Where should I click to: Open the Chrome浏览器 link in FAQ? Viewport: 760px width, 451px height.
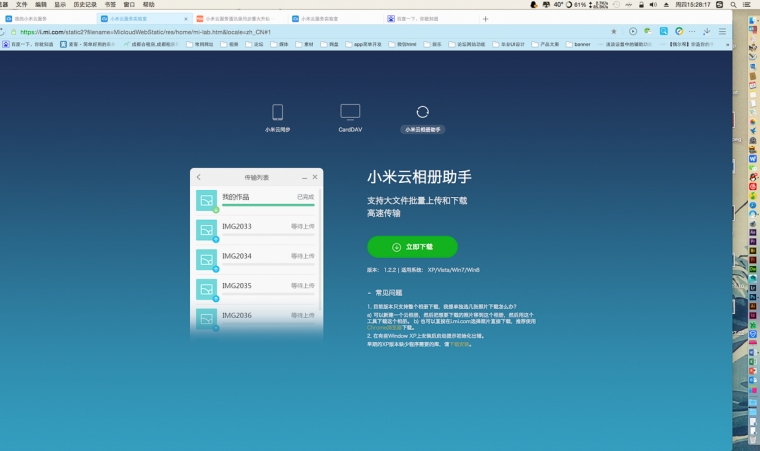(x=384, y=328)
